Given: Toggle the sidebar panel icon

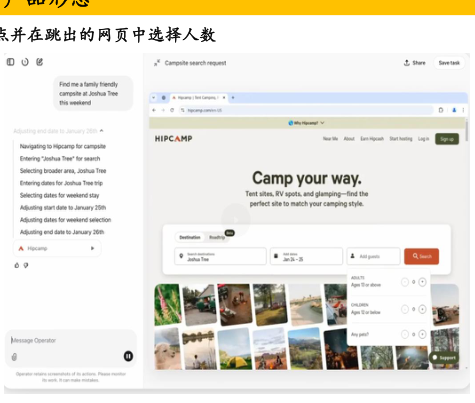Looking at the screenshot, I should click(11, 62).
